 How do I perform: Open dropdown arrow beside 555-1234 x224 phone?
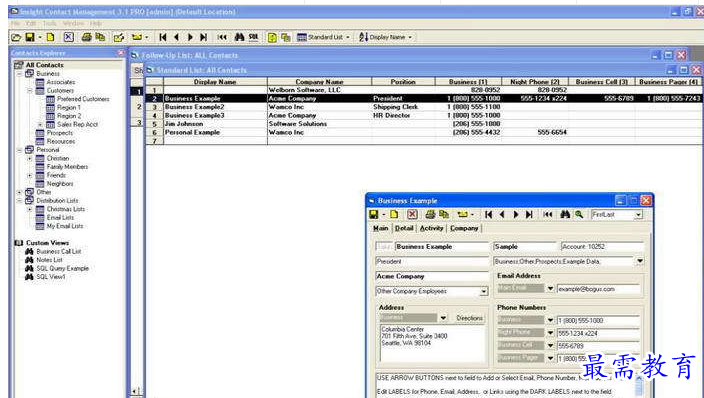[x=550, y=333]
